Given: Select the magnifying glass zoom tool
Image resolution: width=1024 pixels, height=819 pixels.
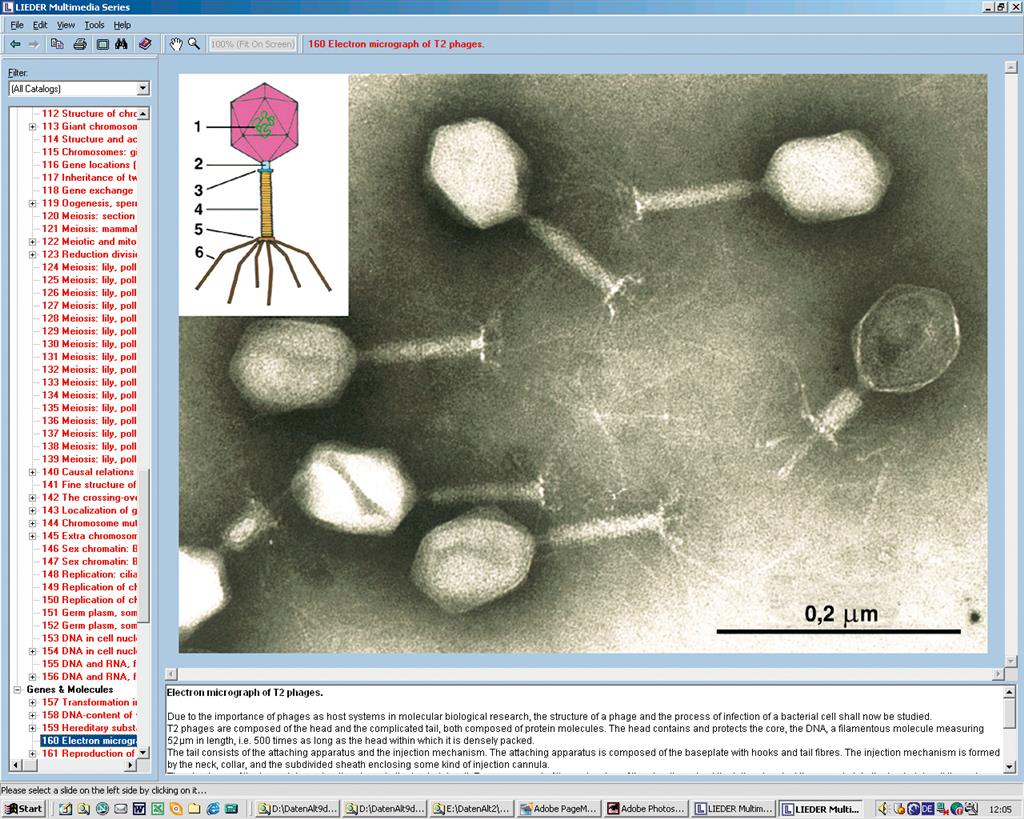Looking at the screenshot, I should (194, 44).
